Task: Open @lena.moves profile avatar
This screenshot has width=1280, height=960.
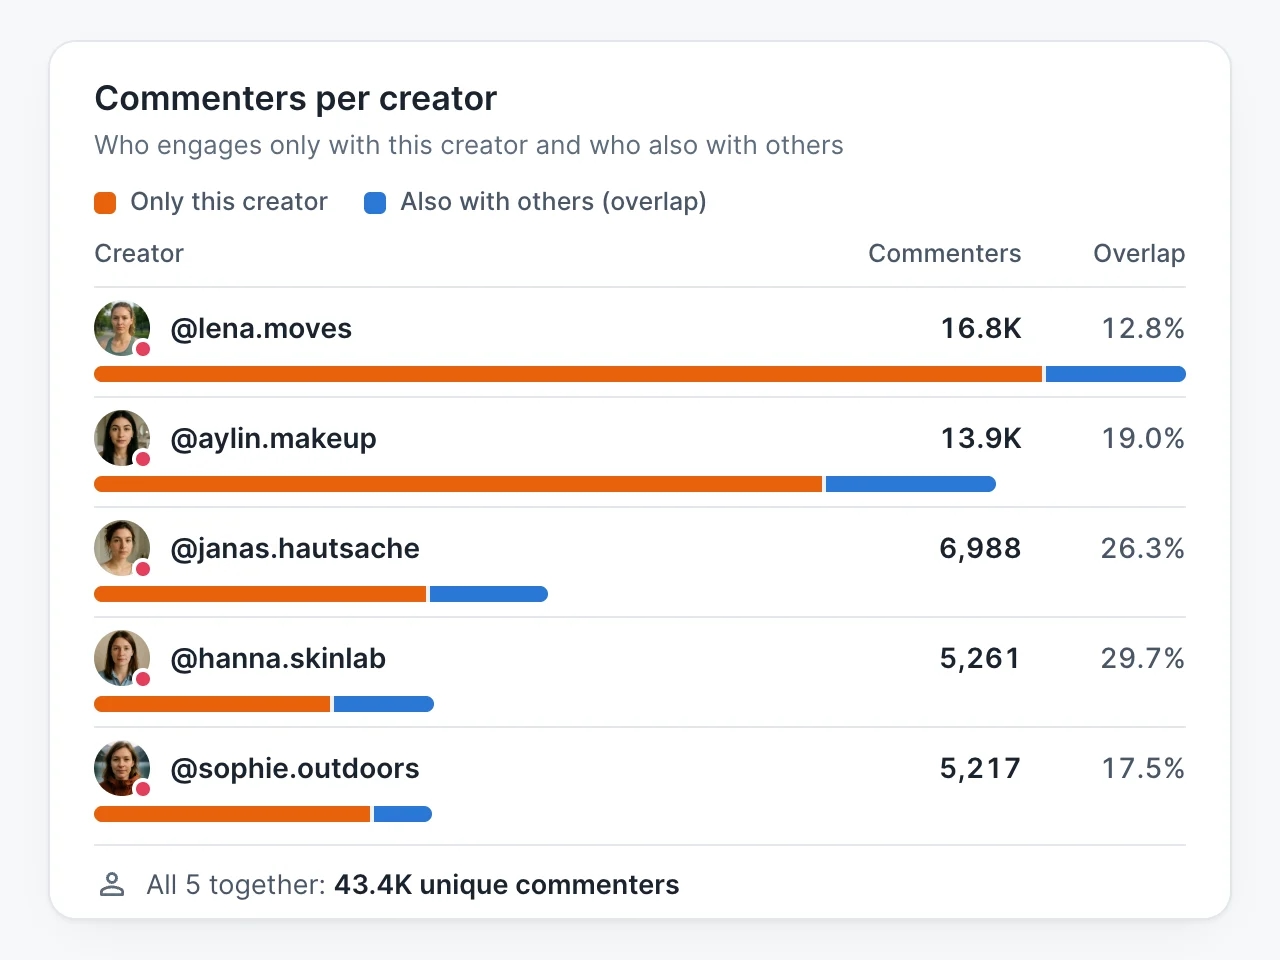Action: tap(122, 328)
